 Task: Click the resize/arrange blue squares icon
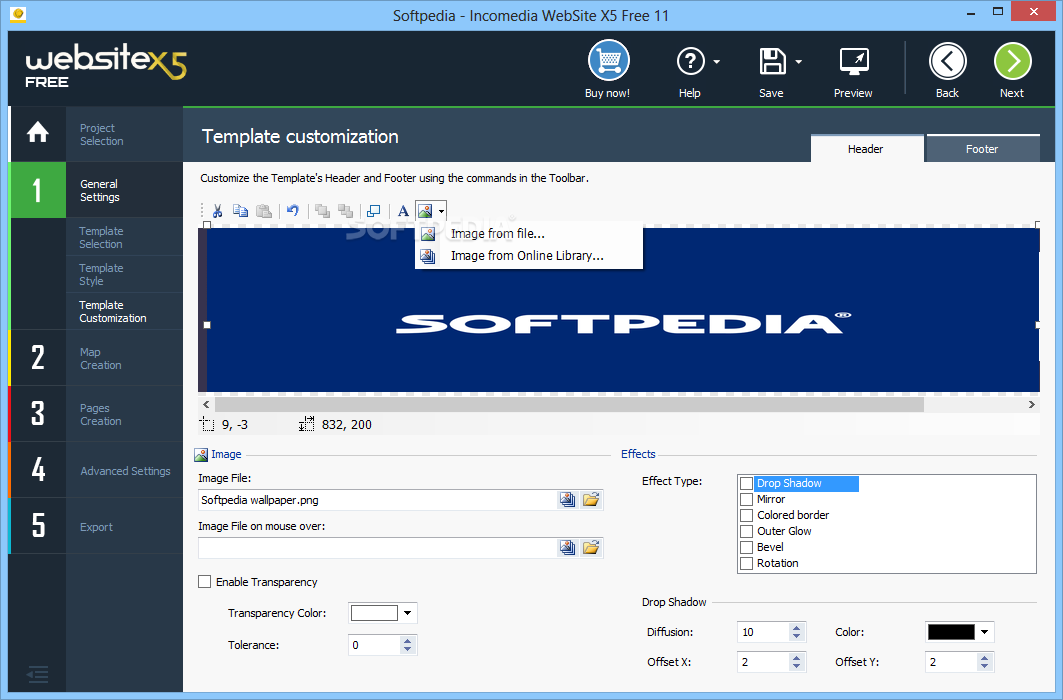(374, 211)
